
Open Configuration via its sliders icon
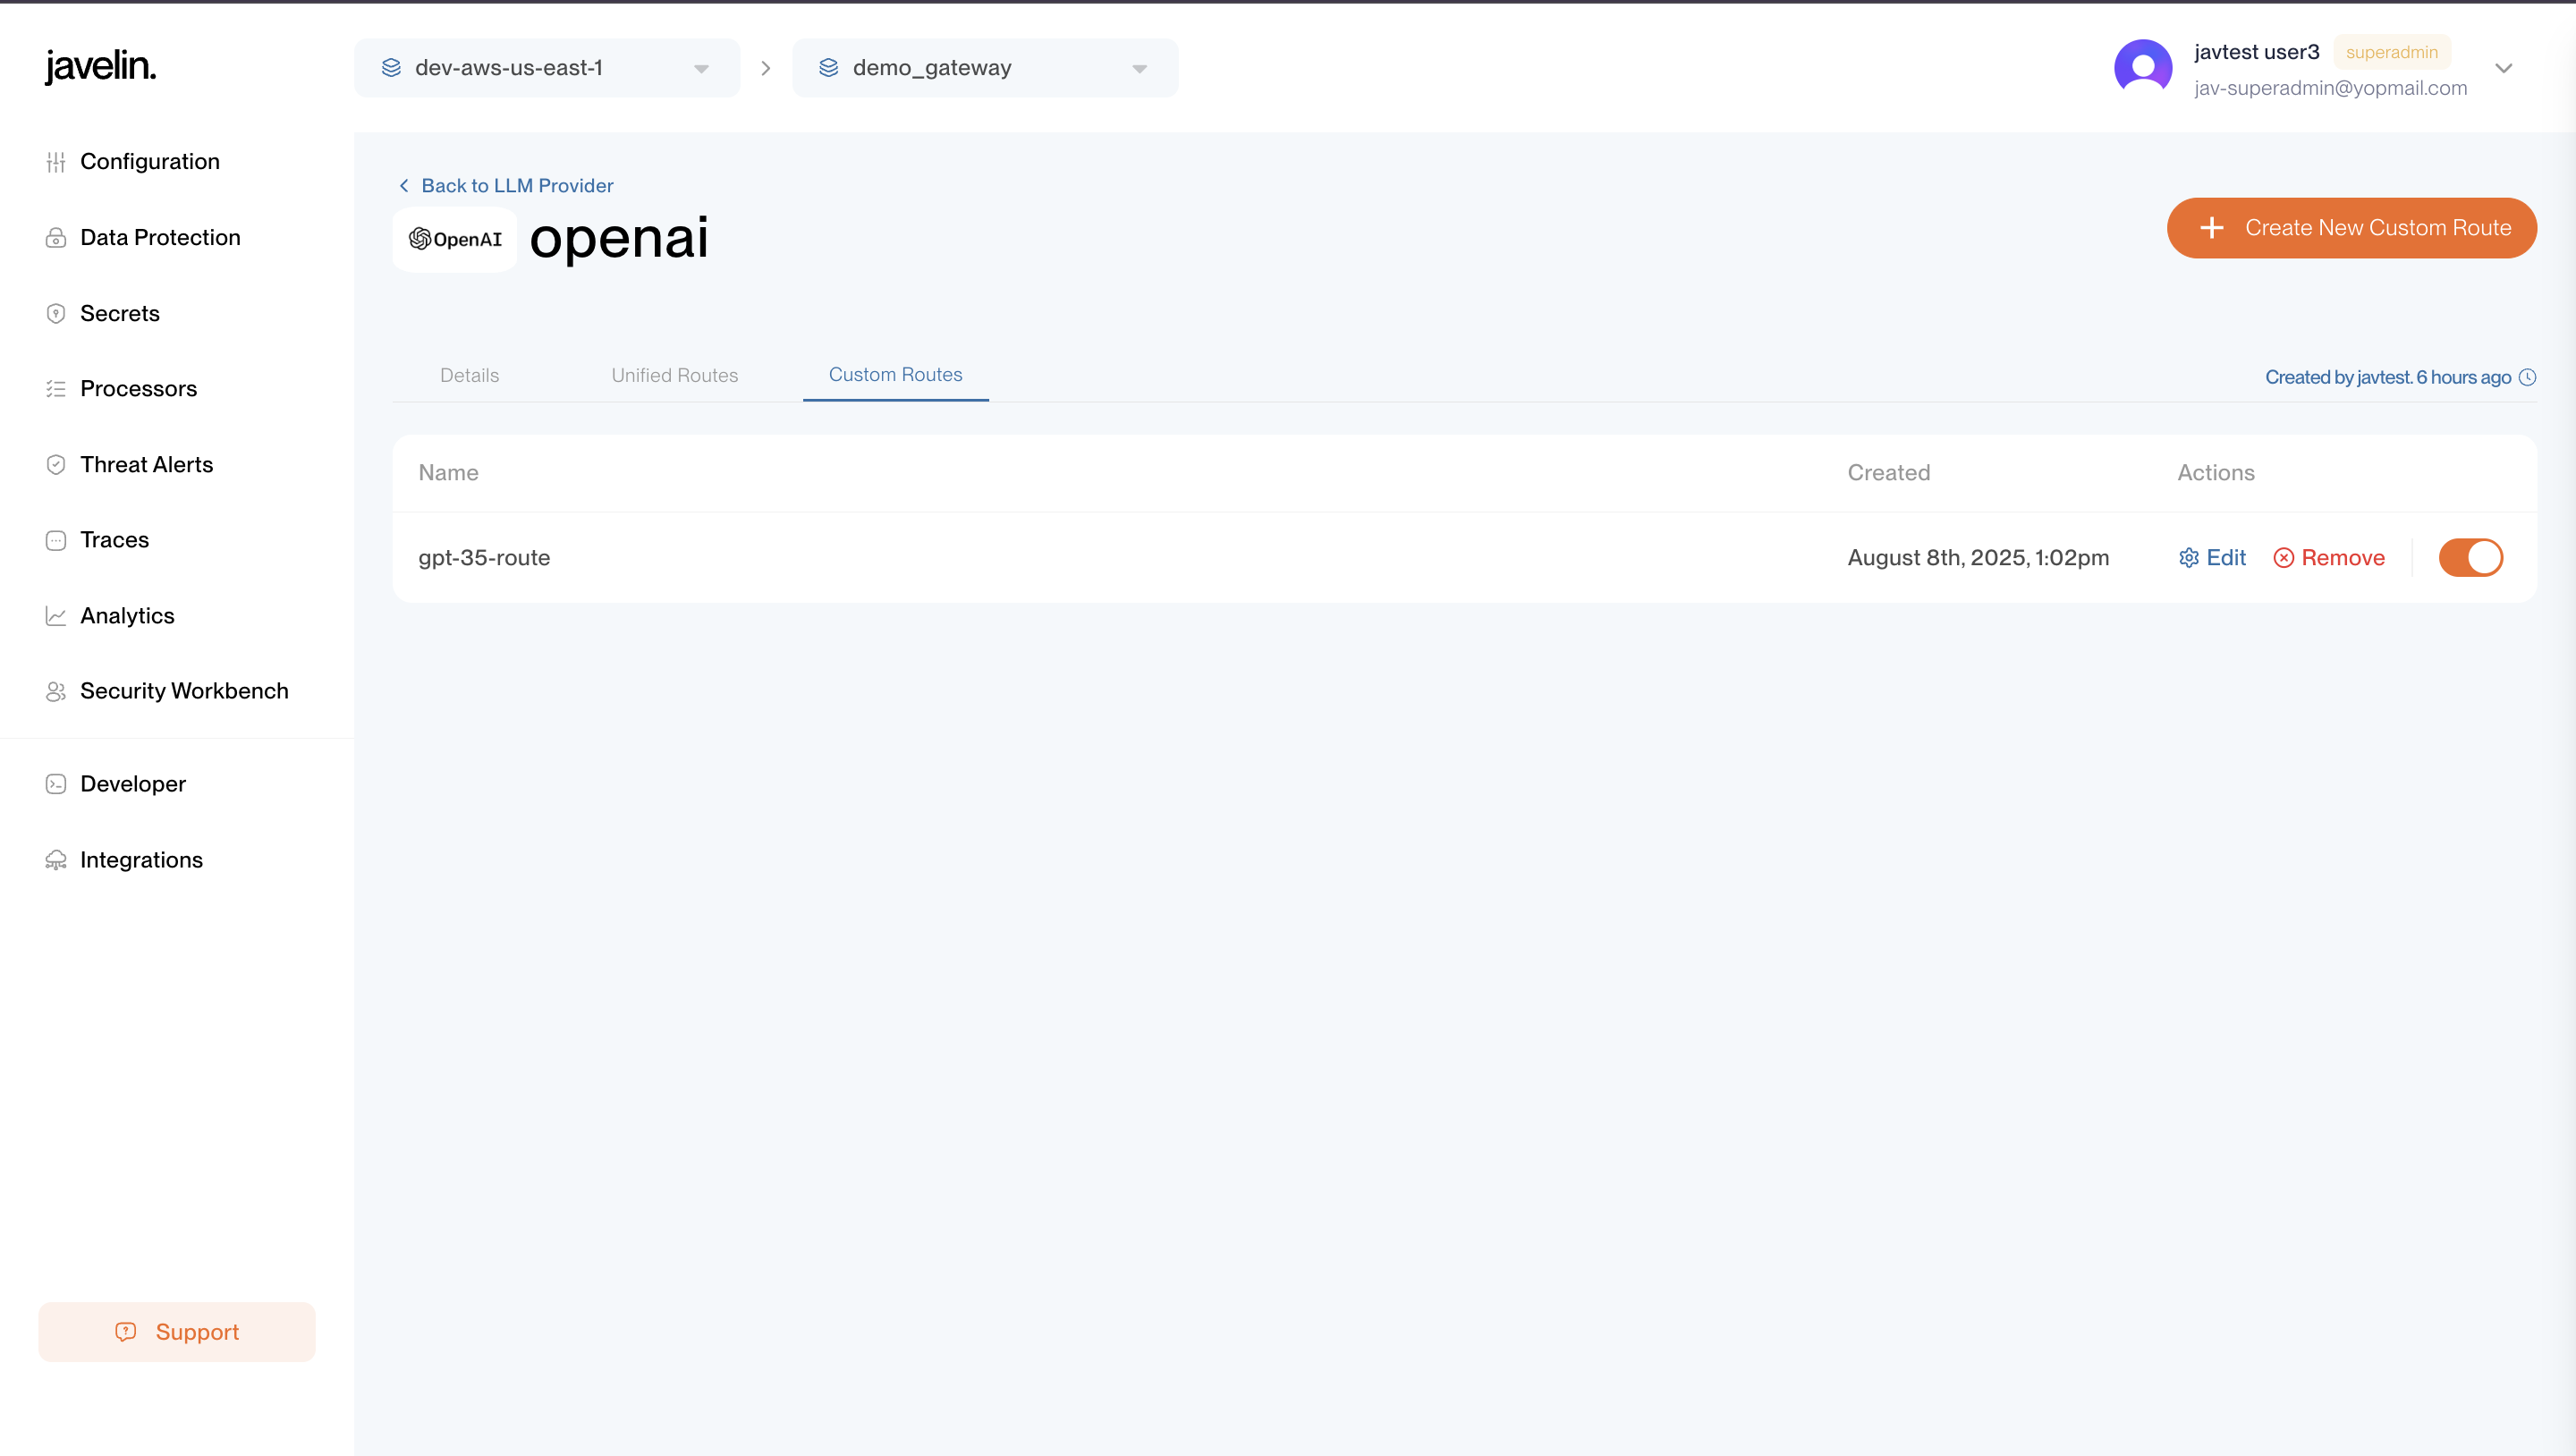click(x=56, y=162)
